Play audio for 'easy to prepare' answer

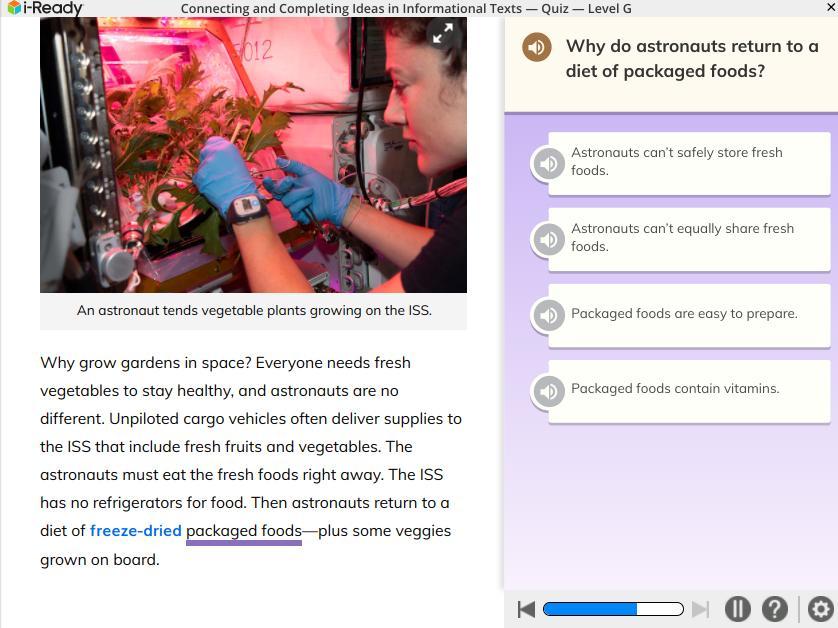[x=548, y=315]
